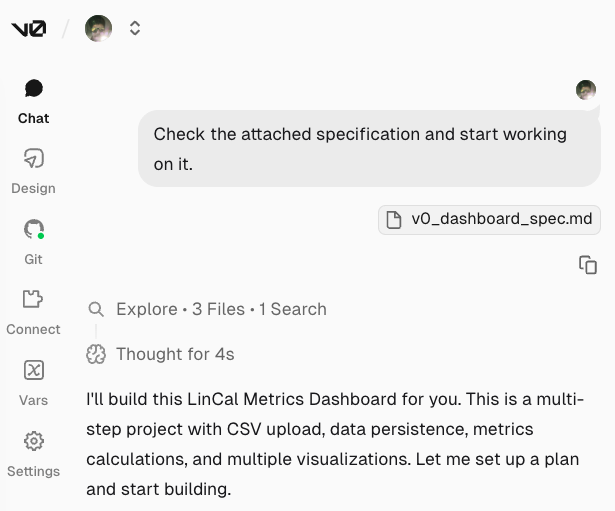The width and height of the screenshot is (615, 511).
Task: Click the user avatar above the message
Action: coord(586,90)
